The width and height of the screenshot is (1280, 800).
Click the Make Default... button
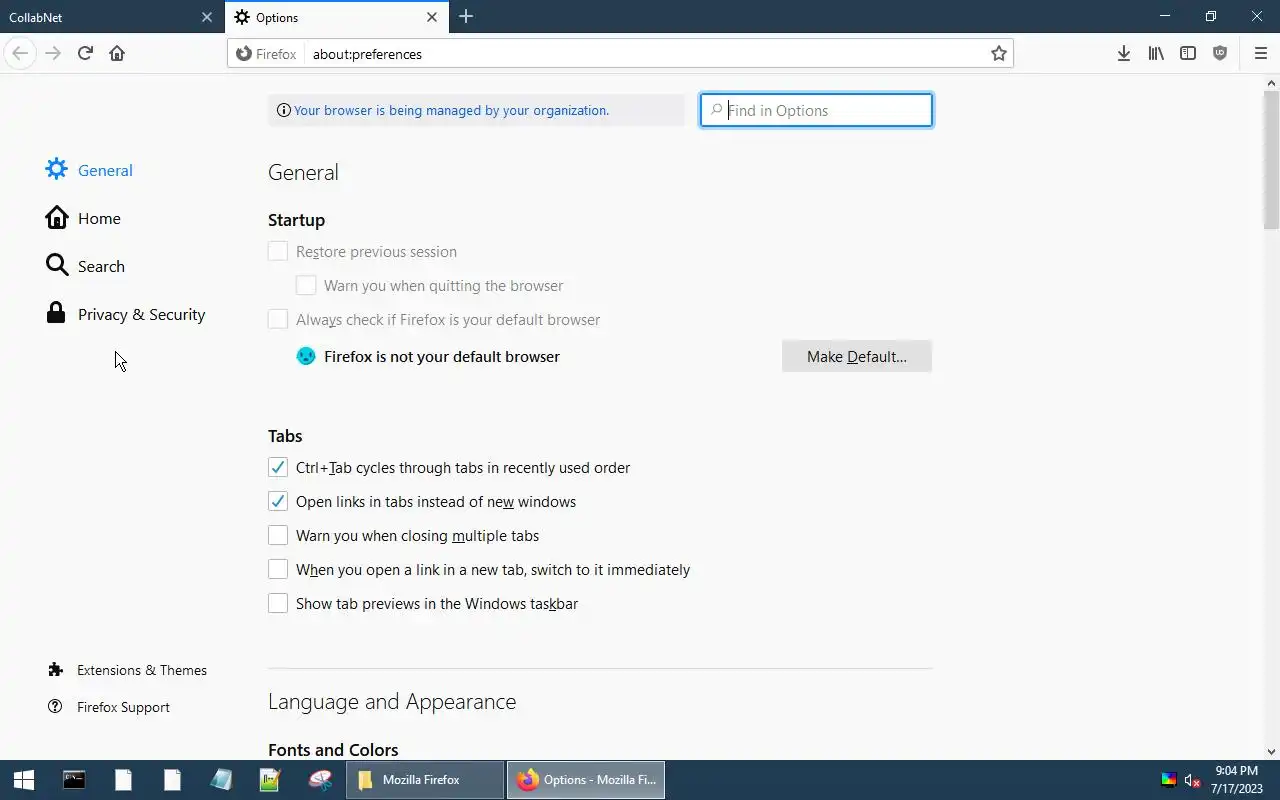click(x=857, y=356)
